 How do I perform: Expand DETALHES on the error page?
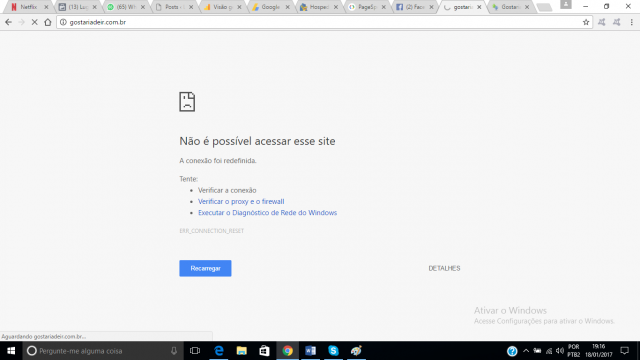coord(444,268)
